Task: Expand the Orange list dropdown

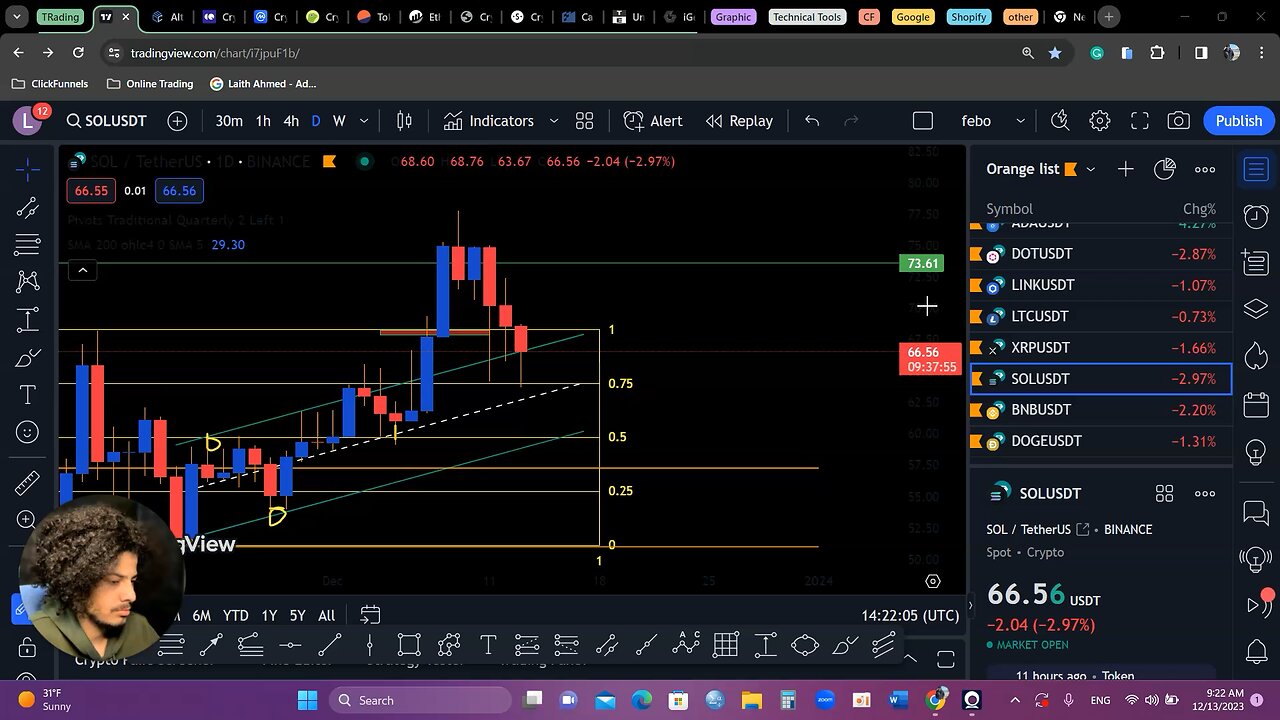Action: [x=1090, y=169]
